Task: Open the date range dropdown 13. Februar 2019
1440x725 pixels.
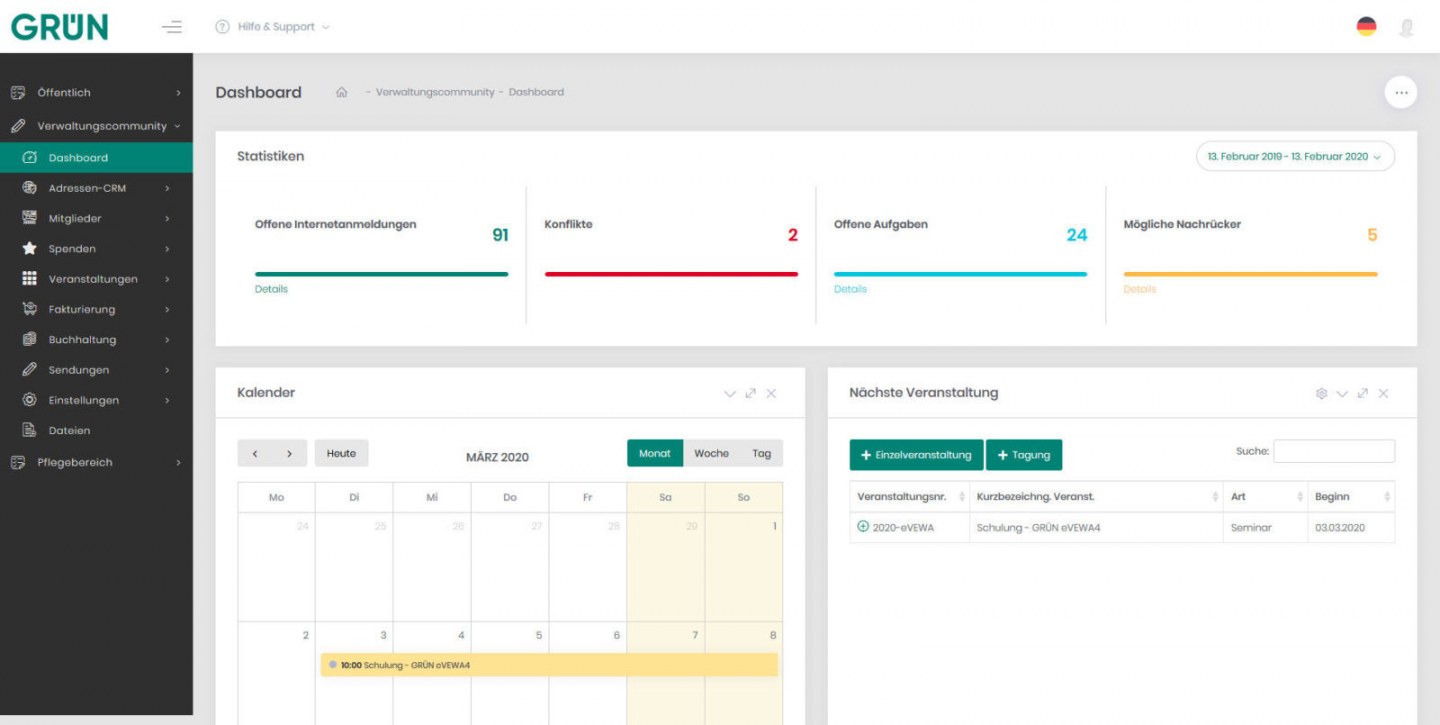Action: pyautogui.click(x=1295, y=156)
